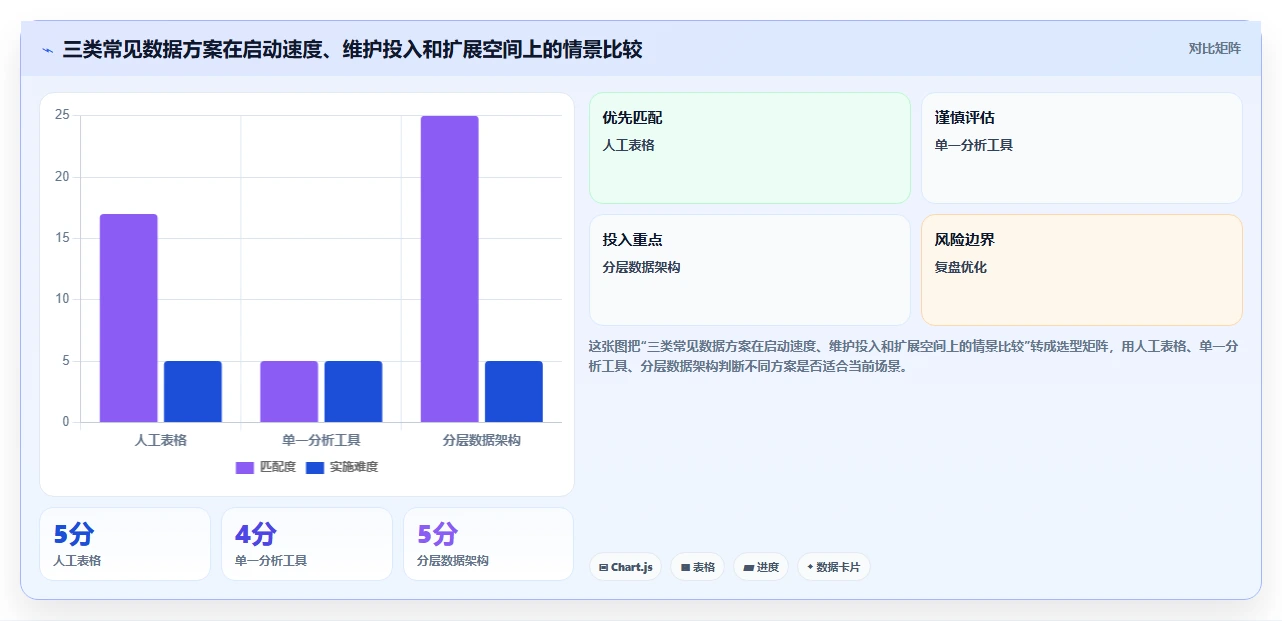The width and height of the screenshot is (1282, 621).
Task: Click the header title about 三类常见数据方案
Action: [352, 49]
